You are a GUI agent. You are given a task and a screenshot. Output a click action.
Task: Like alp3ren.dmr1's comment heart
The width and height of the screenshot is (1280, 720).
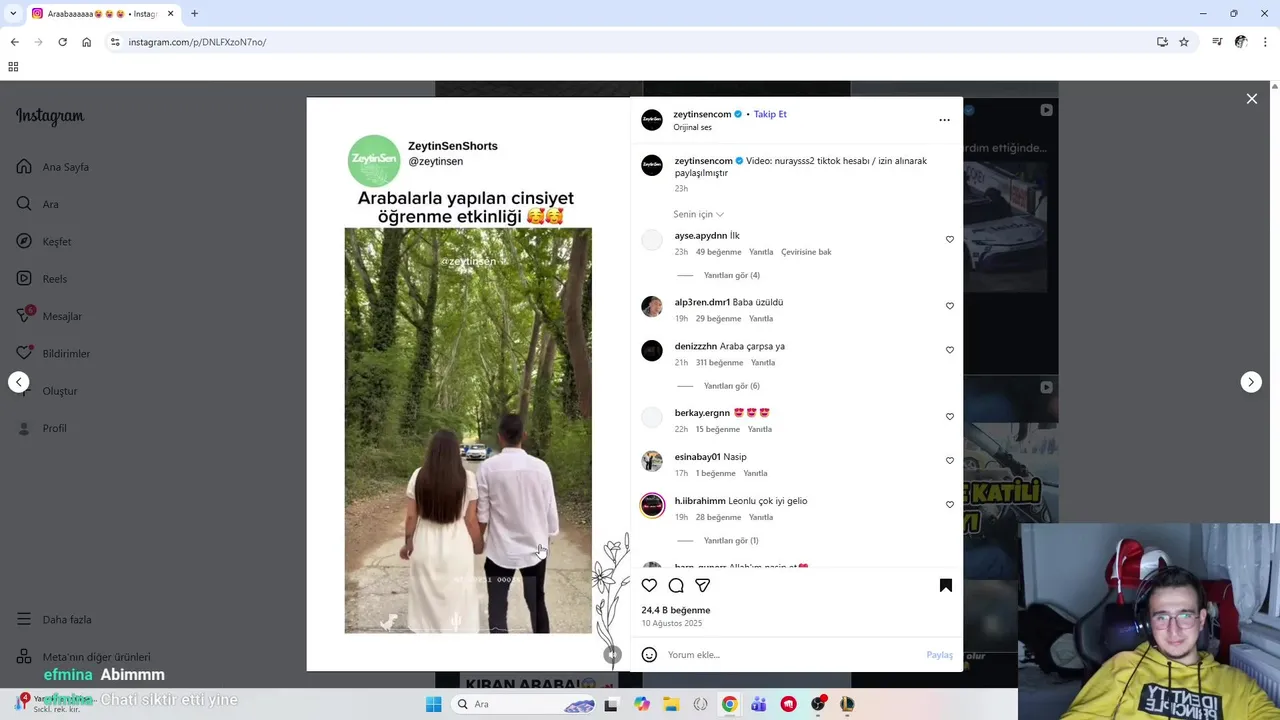pyautogui.click(x=950, y=306)
